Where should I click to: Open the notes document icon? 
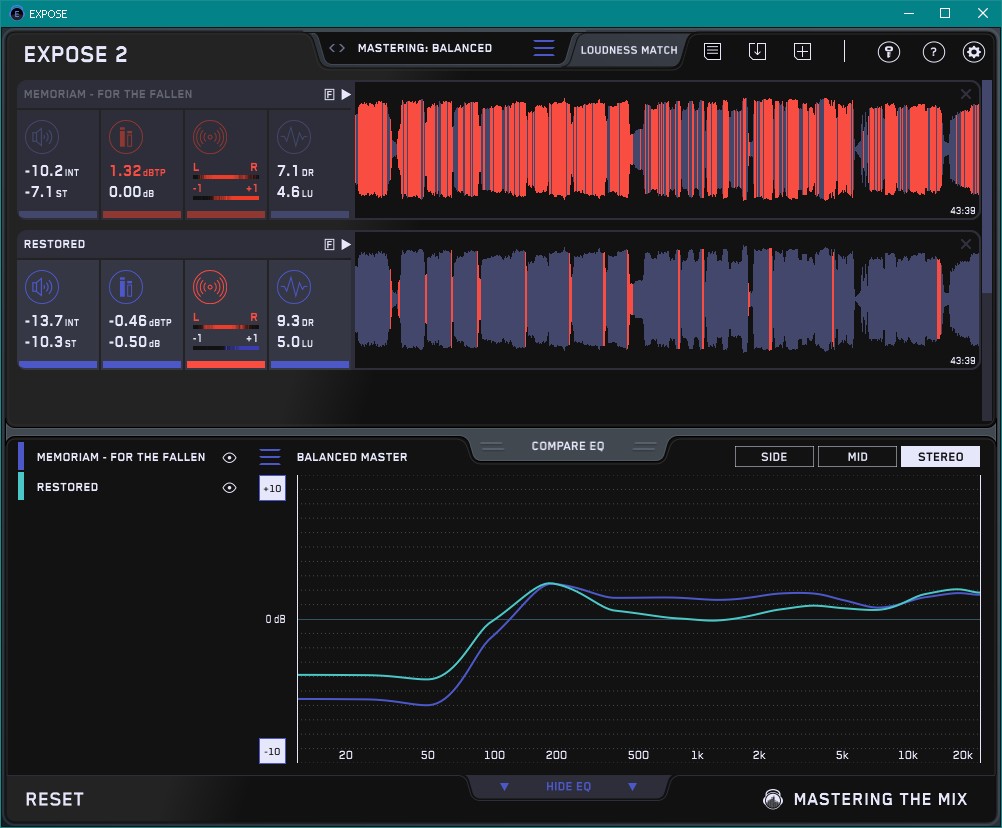[712, 51]
